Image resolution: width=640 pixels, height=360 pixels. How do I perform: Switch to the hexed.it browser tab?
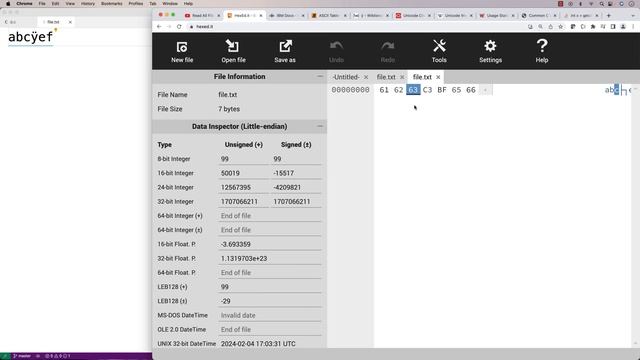pos(243,16)
